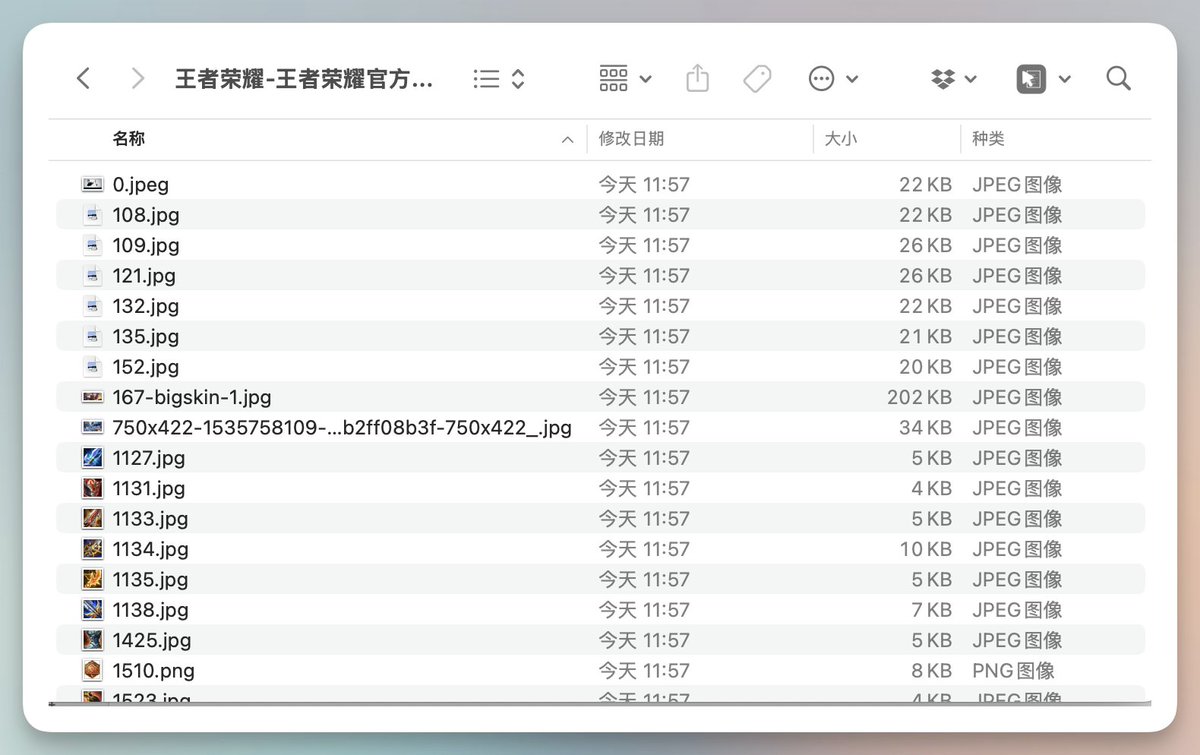Click the file icon of 152.jpg
The image size is (1200, 755).
pos(93,367)
